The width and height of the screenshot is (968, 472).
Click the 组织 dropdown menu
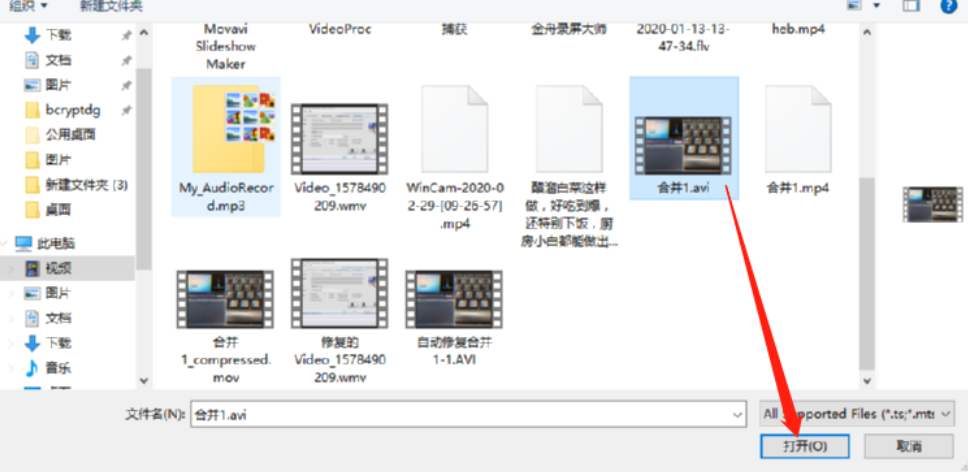(28, 6)
